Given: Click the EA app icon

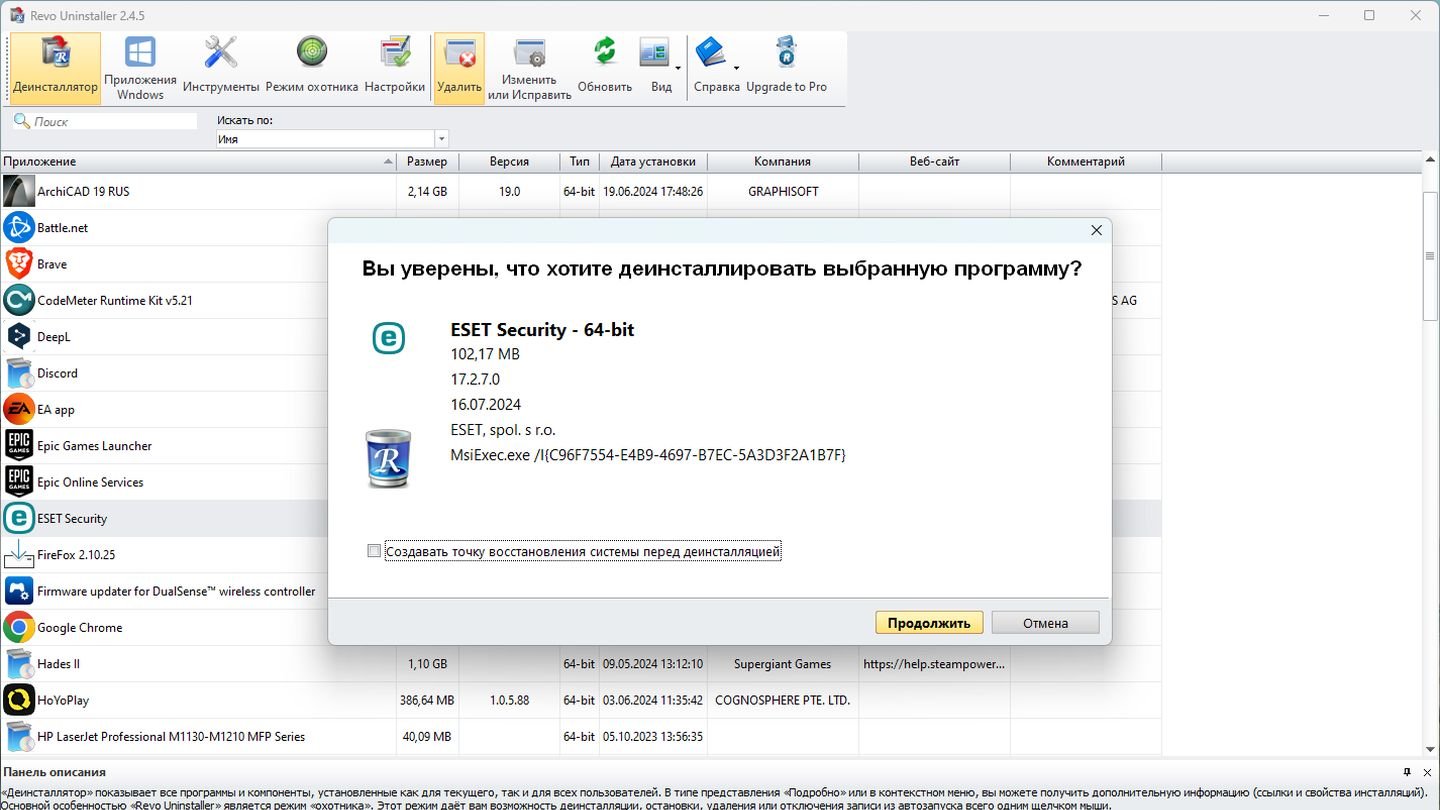Looking at the screenshot, I should click(19, 409).
